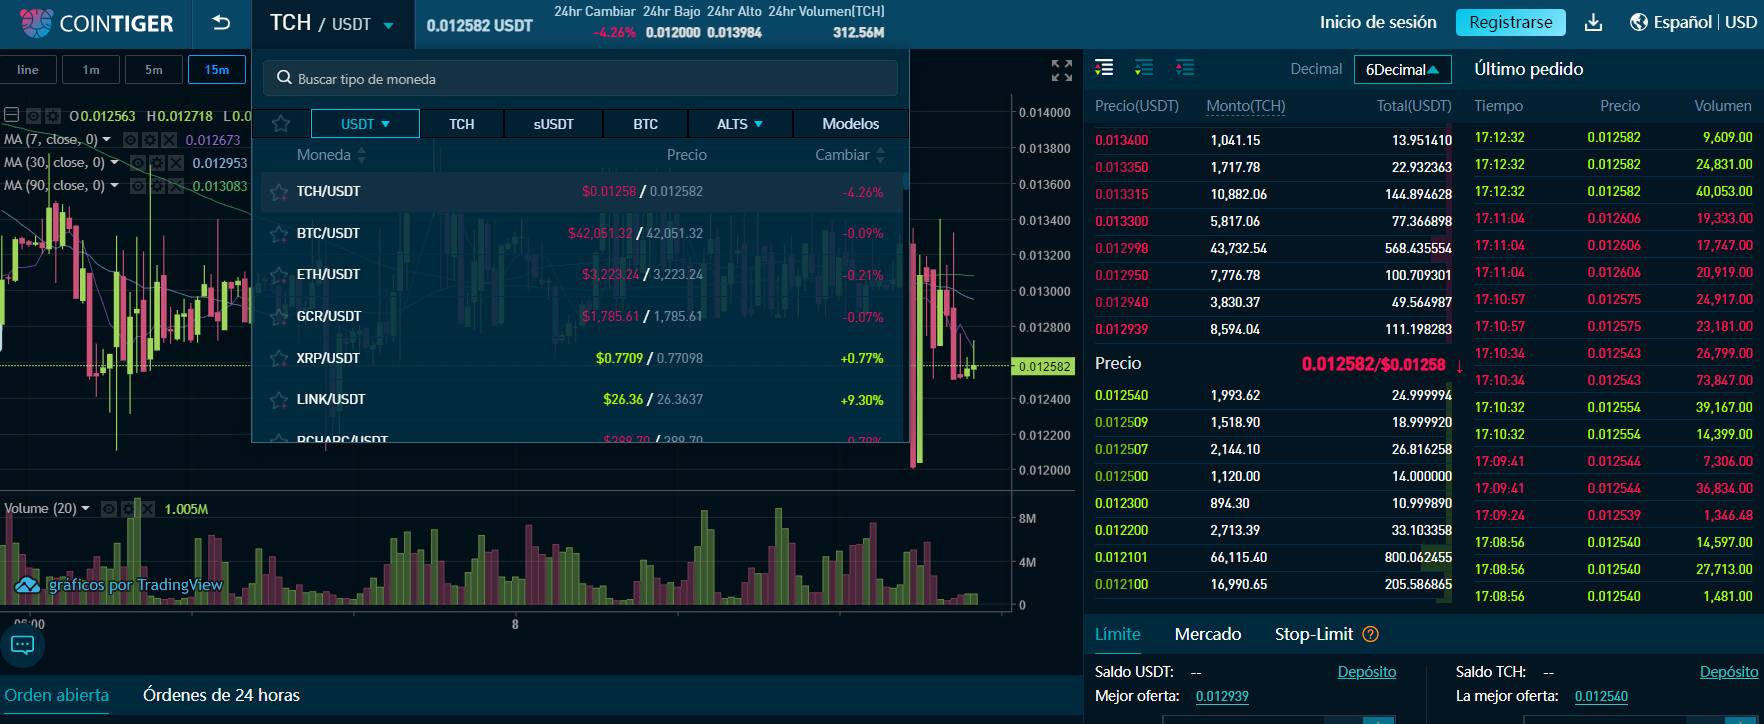
Task: Click the download app icon in header
Action: point(1594,22)
